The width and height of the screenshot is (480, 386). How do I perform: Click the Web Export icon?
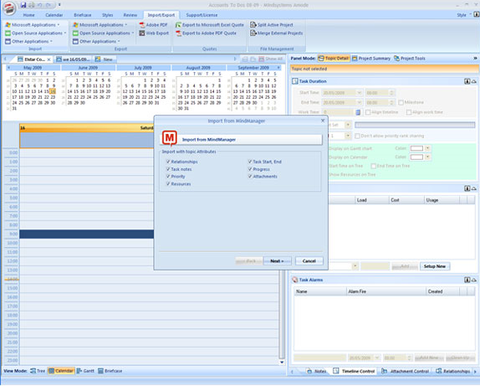pyautogui.click(x=142, y=33)
